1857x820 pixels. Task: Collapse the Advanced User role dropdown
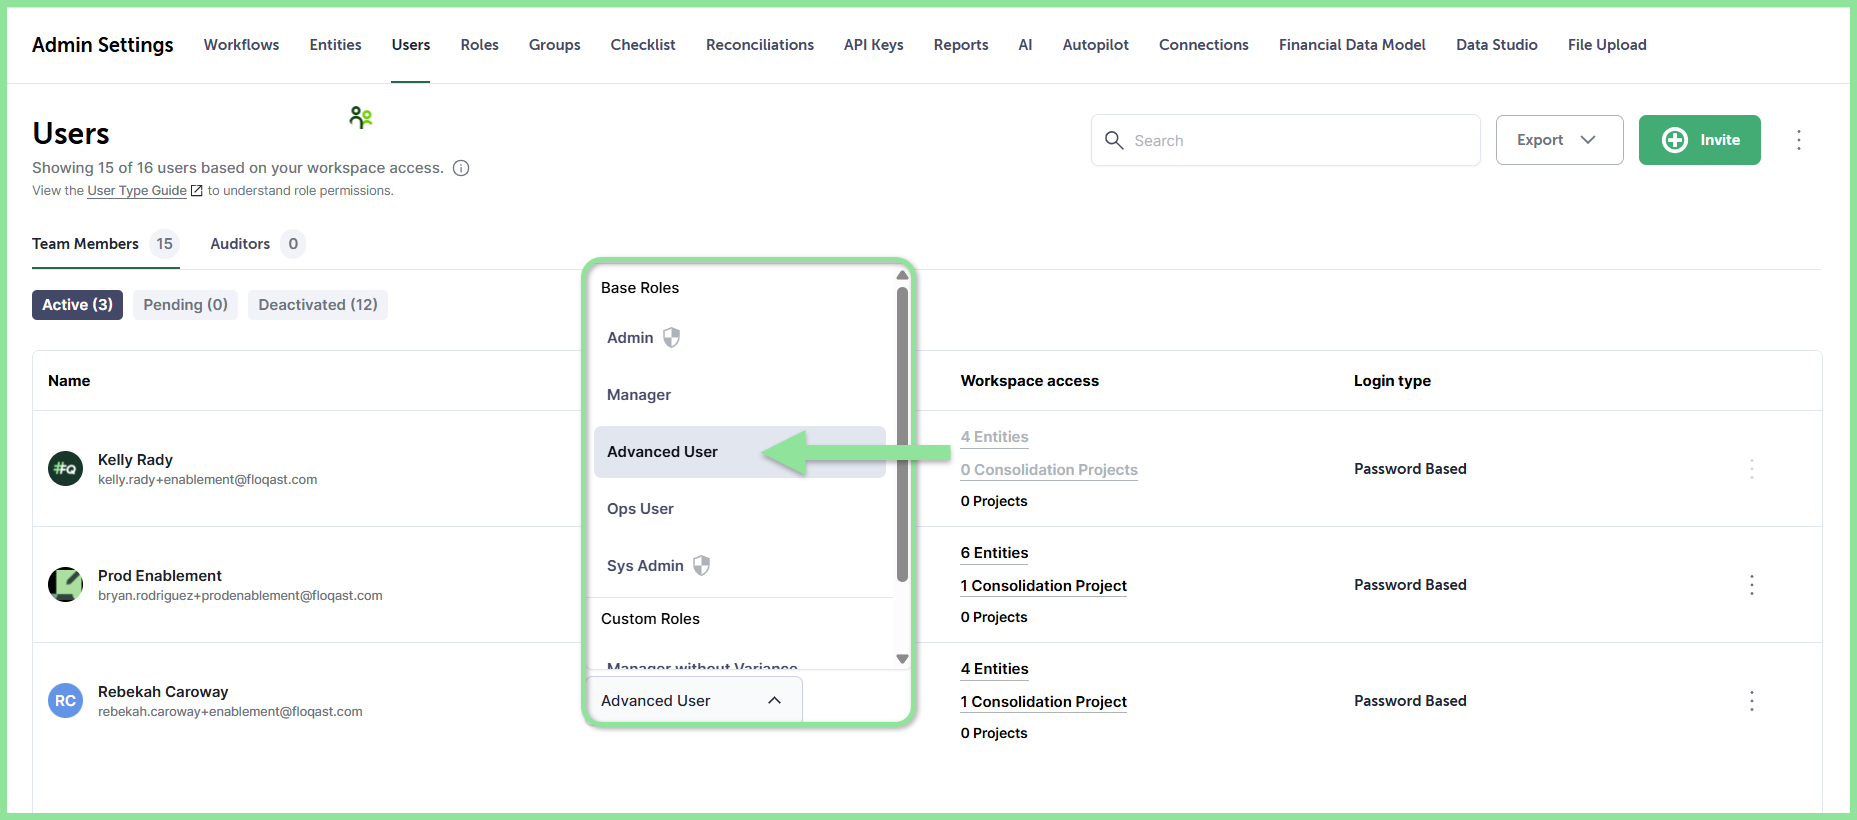point(694,700)
